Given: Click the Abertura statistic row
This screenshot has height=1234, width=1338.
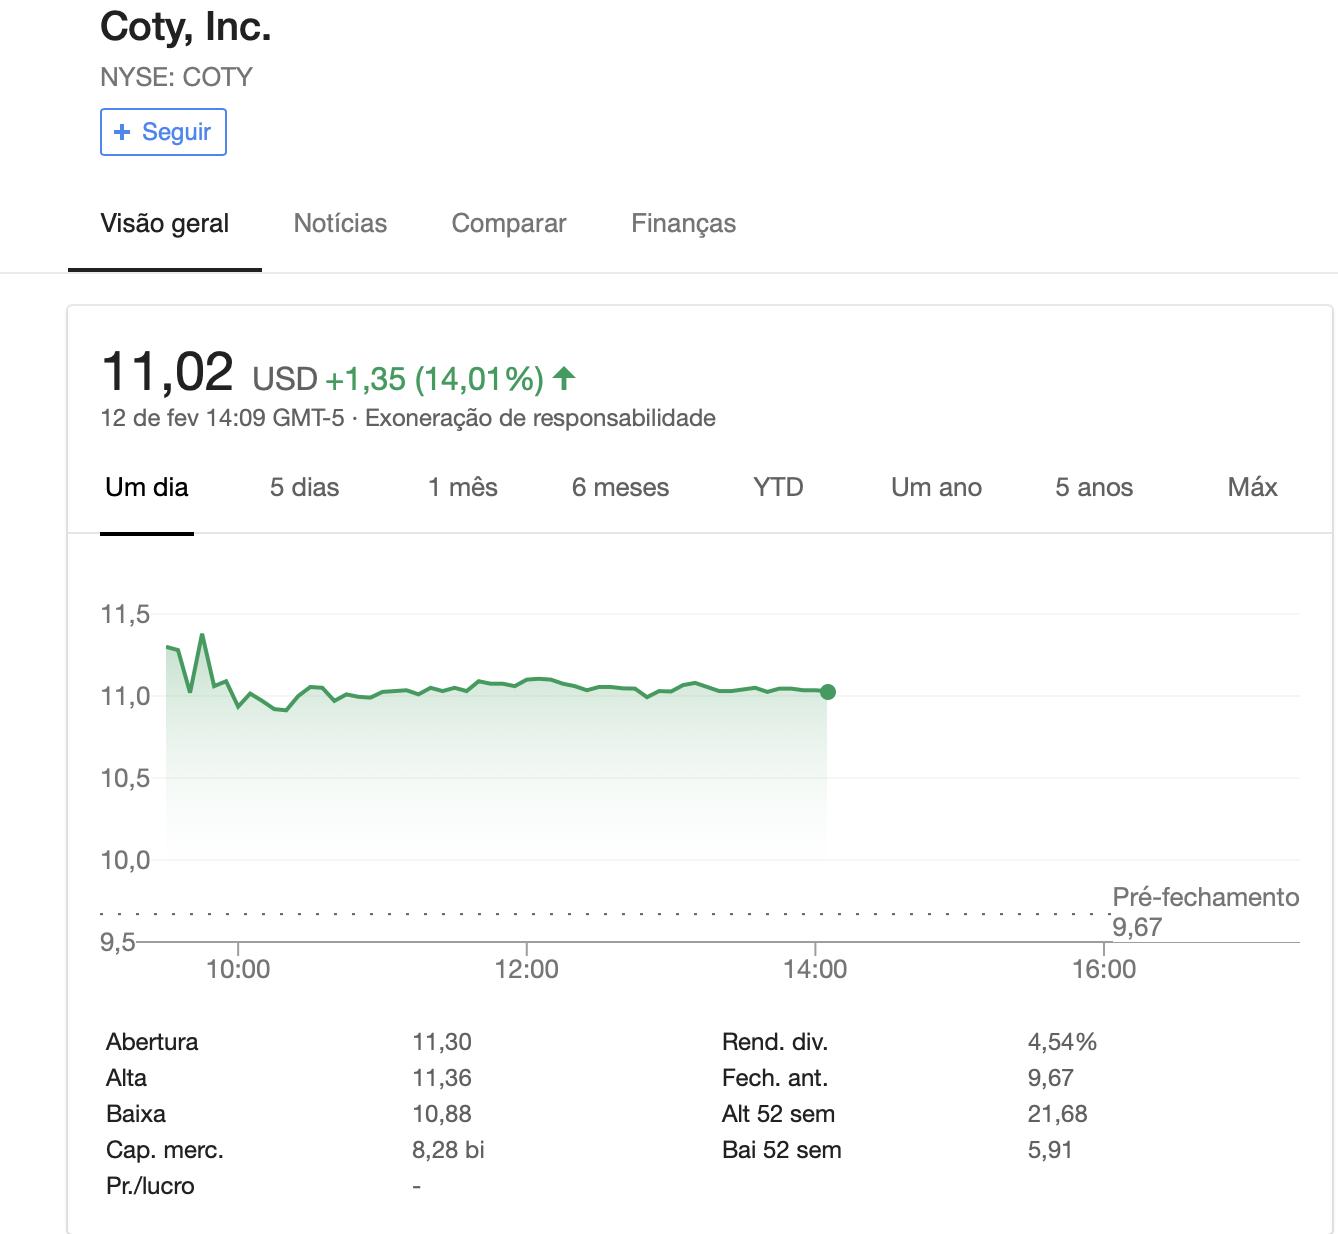Looking at the screenshot, I should pyautogui.click(x=153, y=1042).
